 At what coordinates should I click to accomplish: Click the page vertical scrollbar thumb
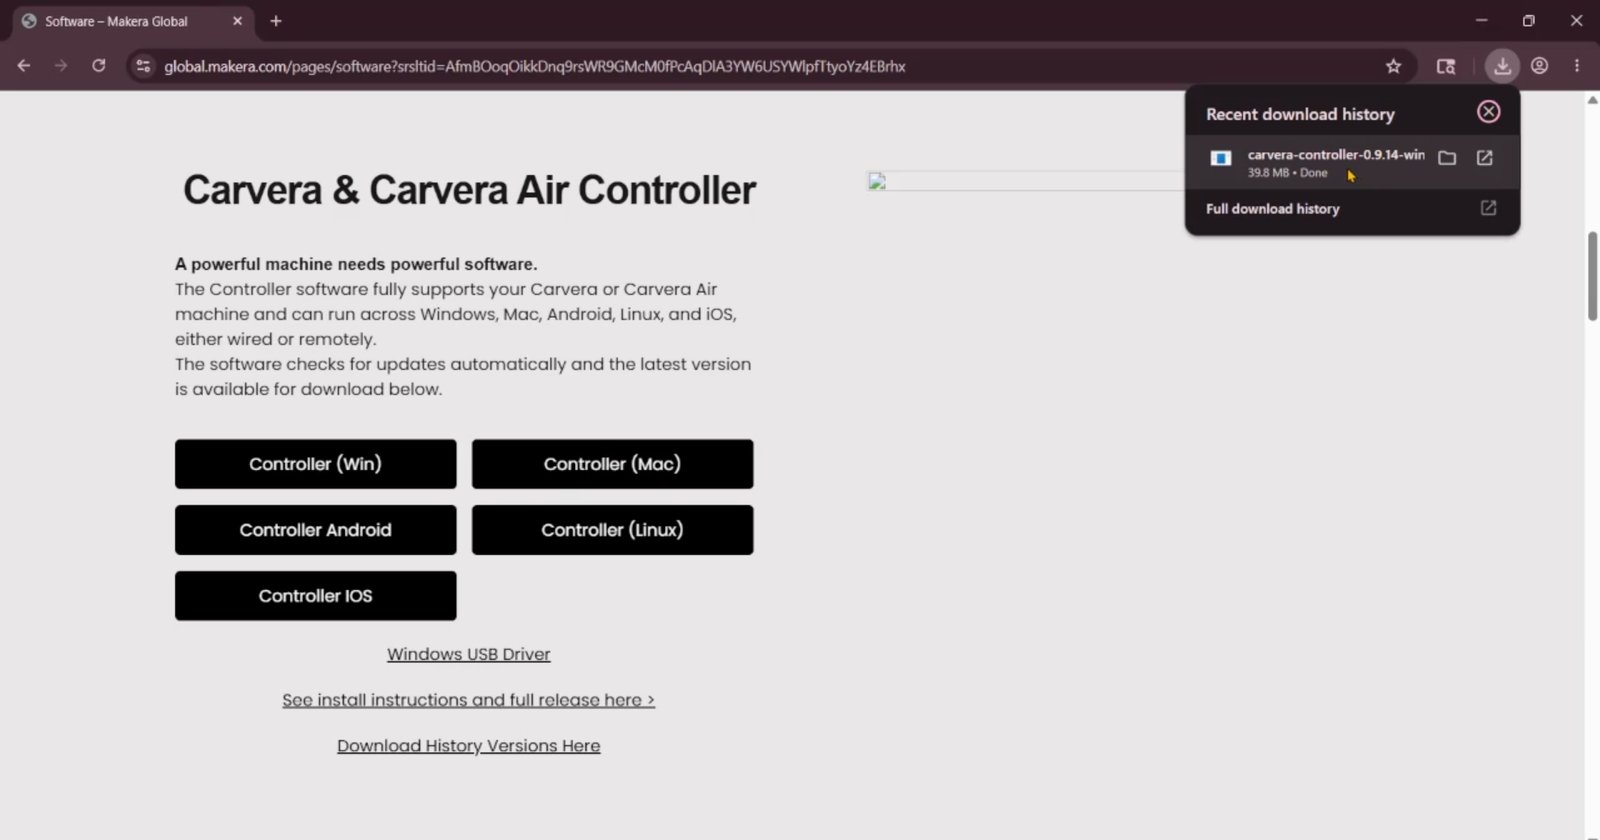coord(1592,276)
